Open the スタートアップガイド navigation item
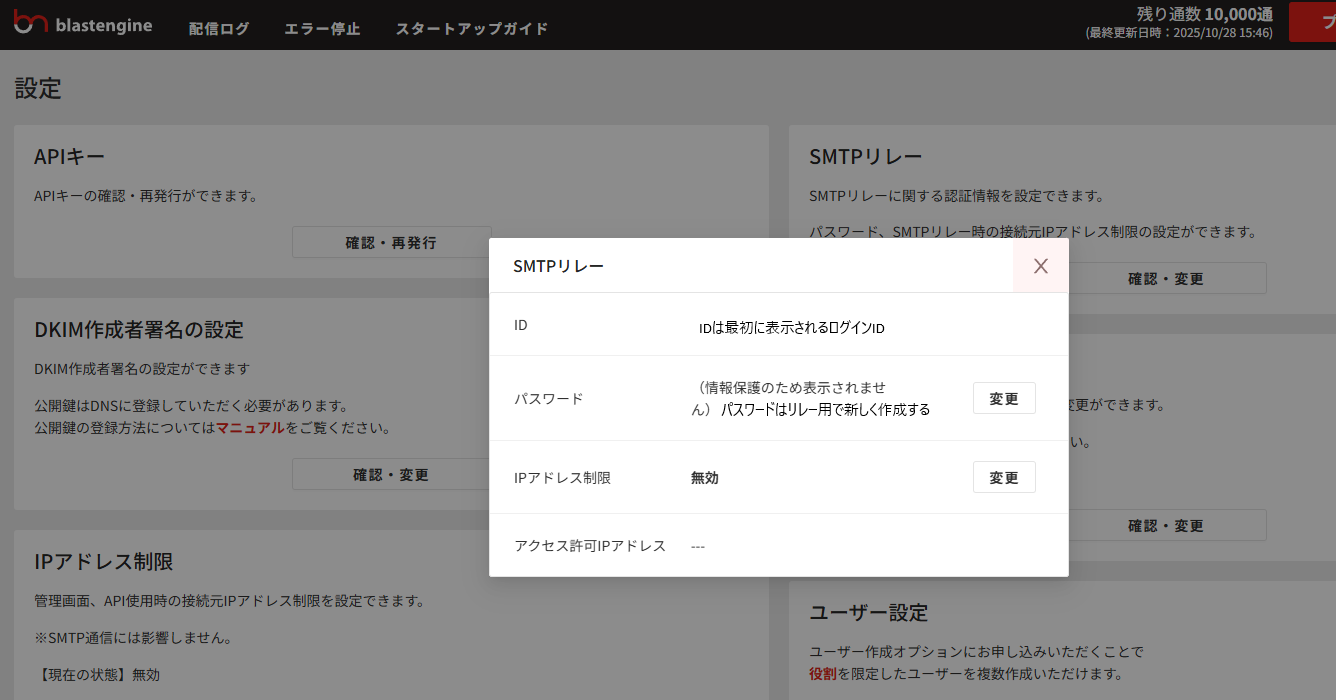1336x700 pixels. click(472, 28)
